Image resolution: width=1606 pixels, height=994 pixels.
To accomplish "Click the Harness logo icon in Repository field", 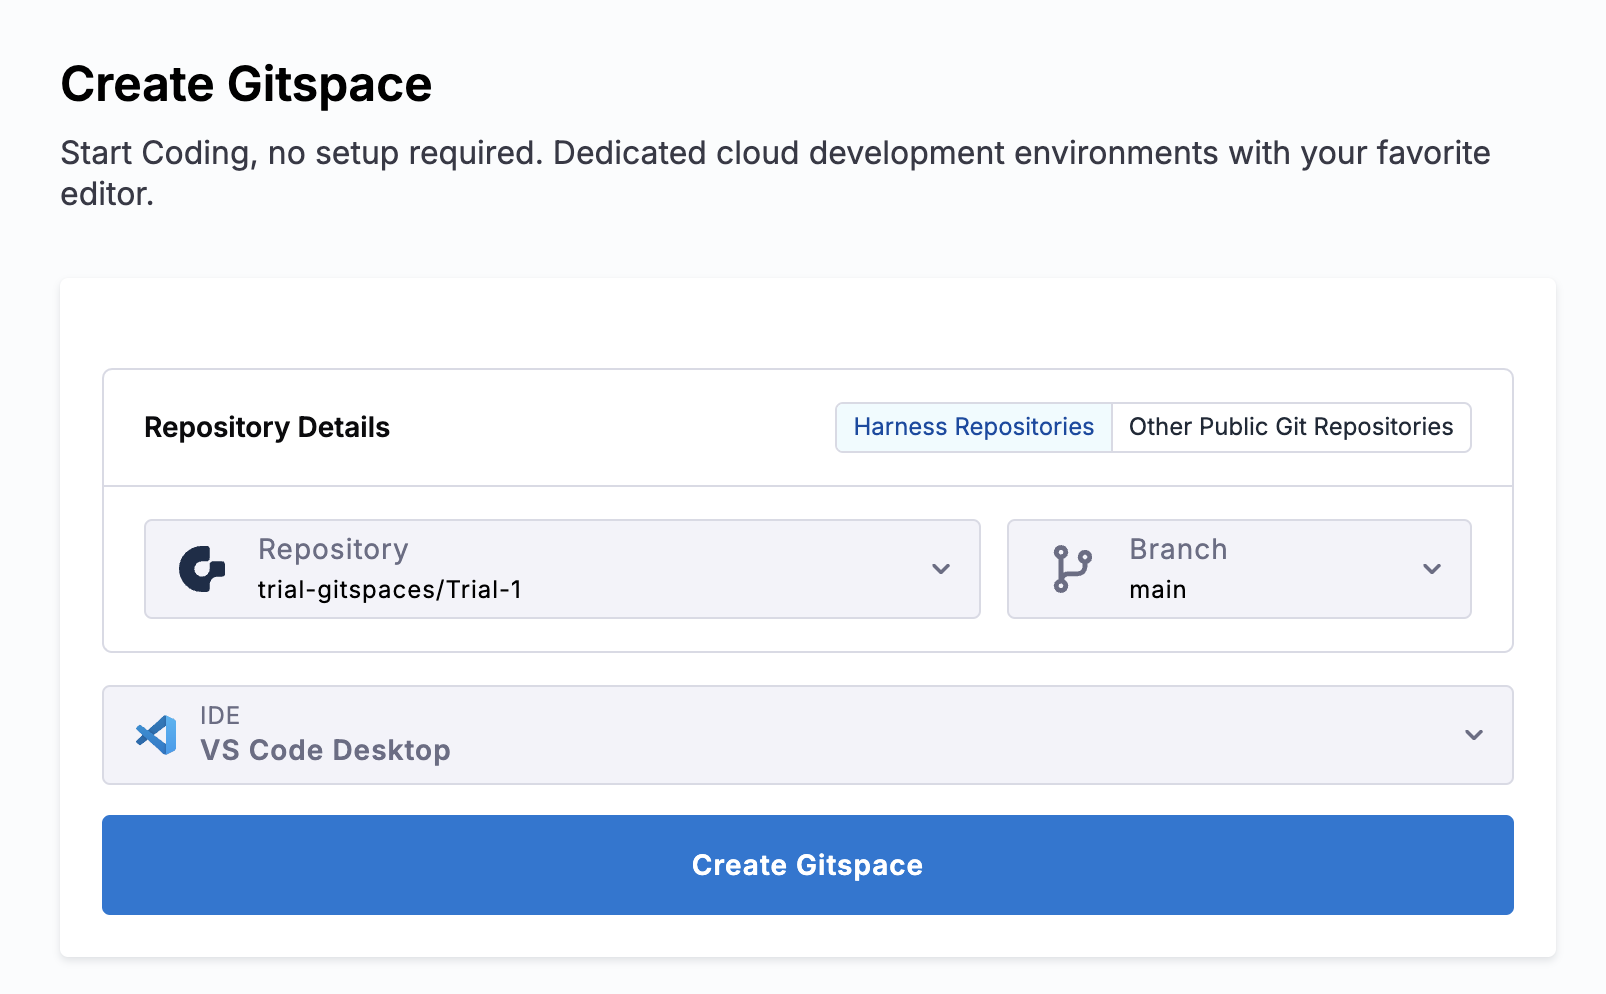I will (x=202, y=569).
